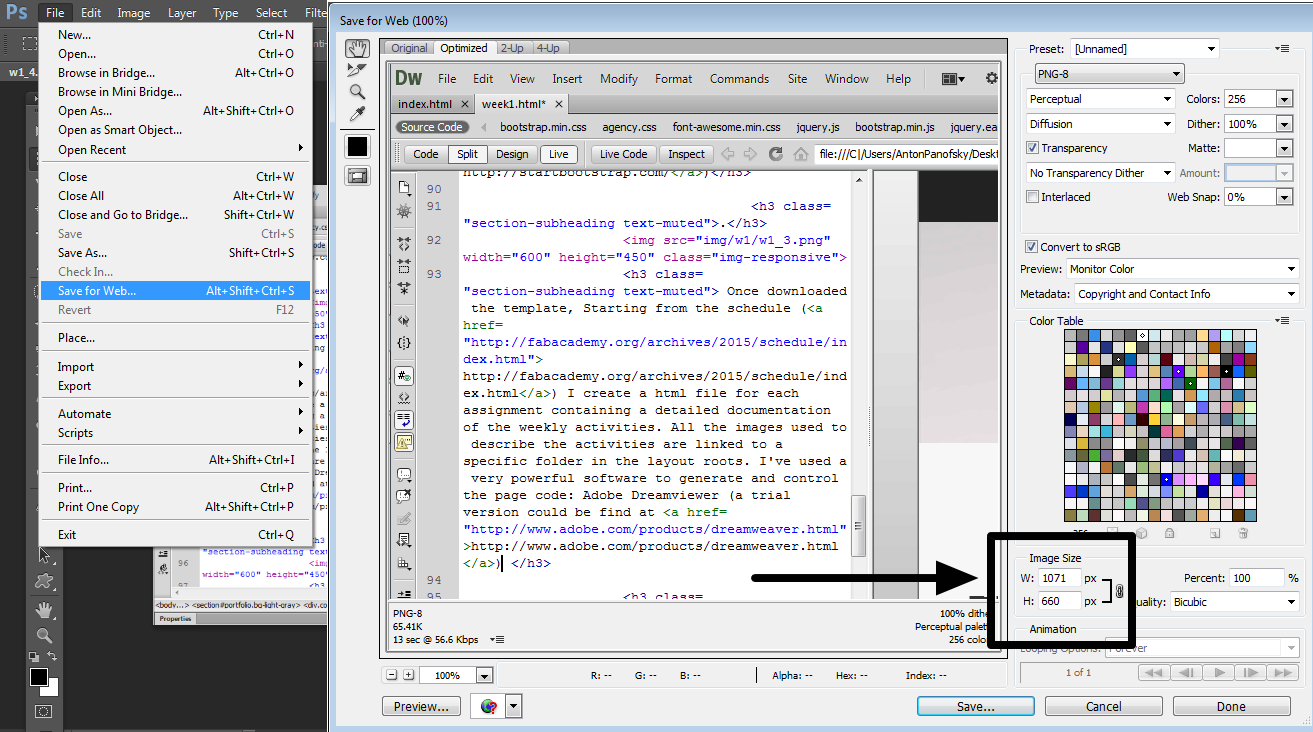Reset default foreground and background colors
This screenshot has width=1313, height=732.
pos(35,657)
